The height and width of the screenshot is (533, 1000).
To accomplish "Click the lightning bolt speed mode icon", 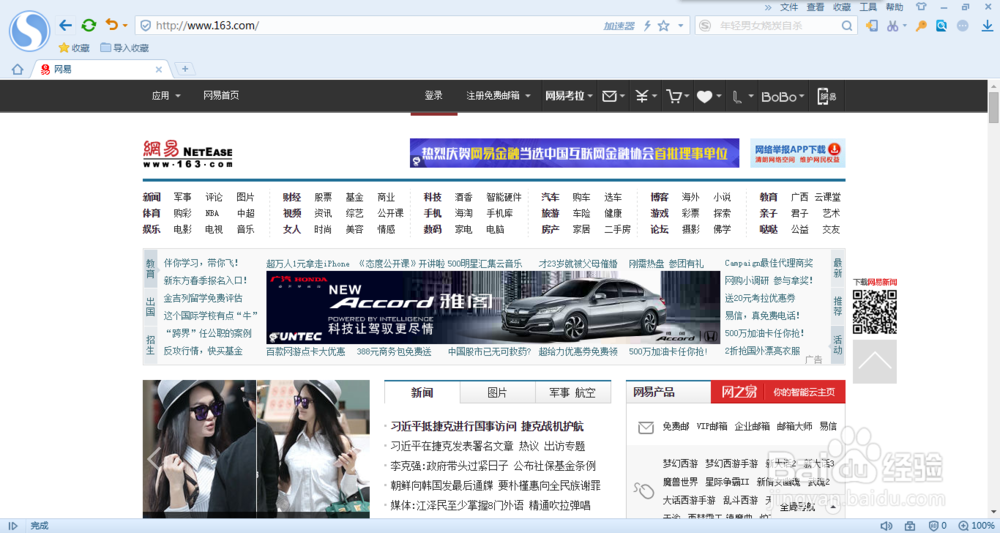I will click(x=647, y=26).
